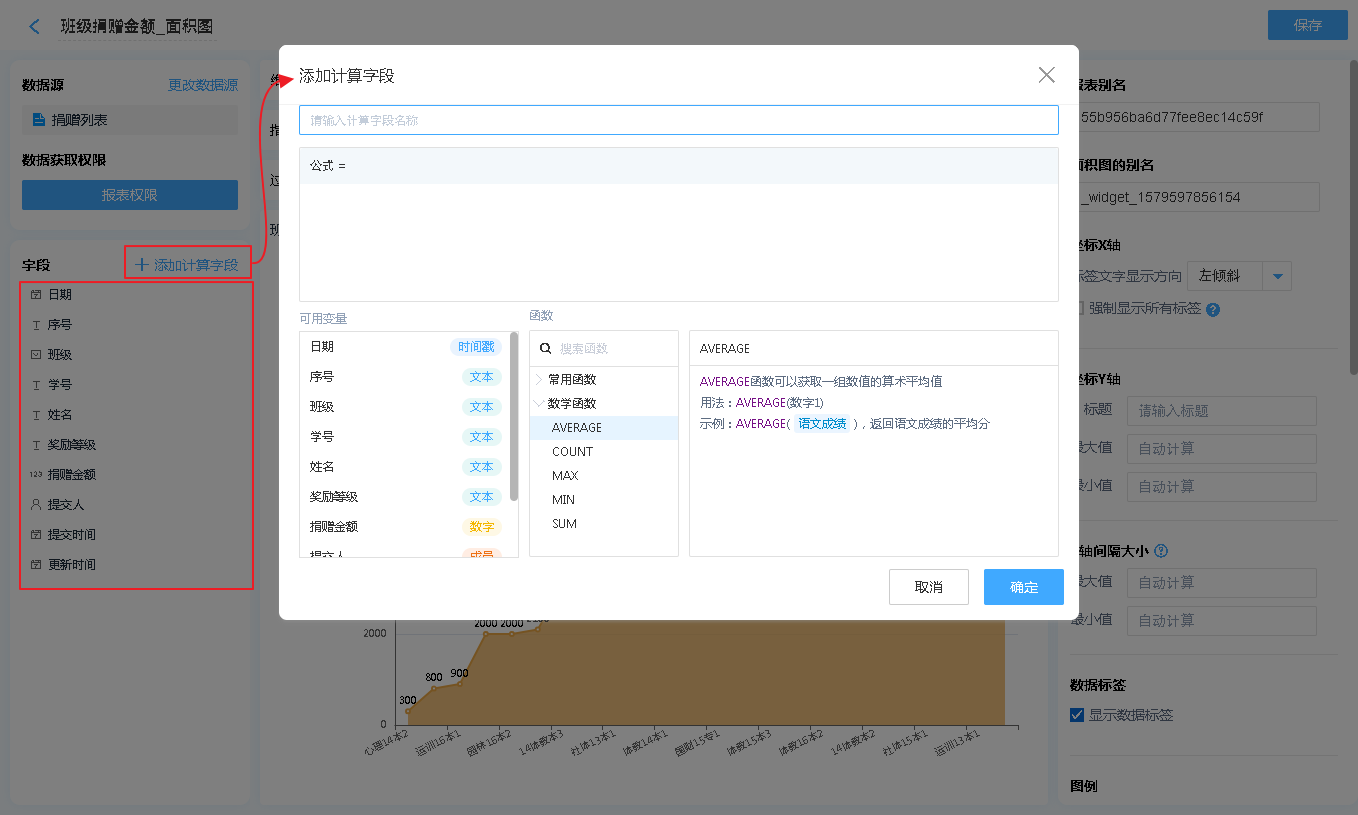This screenshot has height=815, width=1358.
Task: Enable the 强制显示所有标签 checkbox
Action: (x=1077, y=308)
